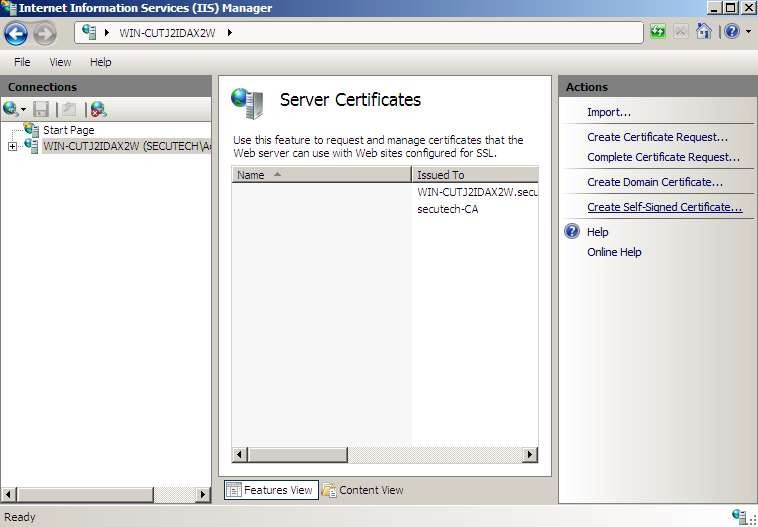Click arrow before WIN-CUTJ2IDAX2W in address bar
Screen dimensions: 758x527
pos(107,32)
